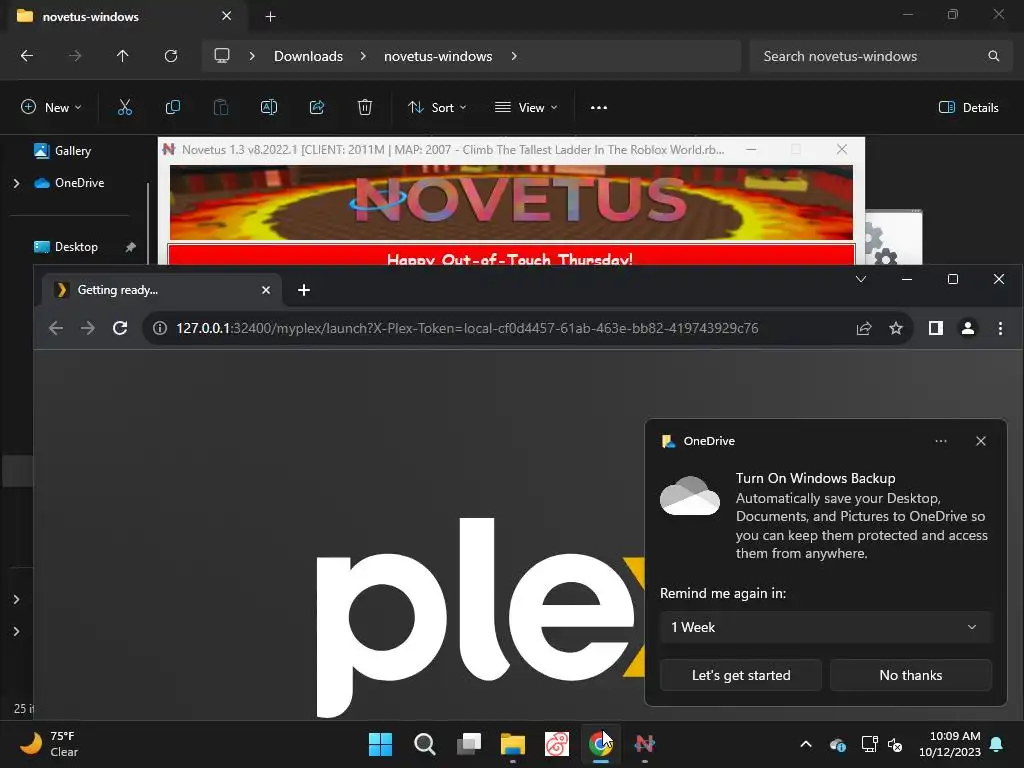Click the Rename icon in Explorer toolbar
Viewport: 1024px width, 768px height.
pyautogui.click(x=269, y=107)
